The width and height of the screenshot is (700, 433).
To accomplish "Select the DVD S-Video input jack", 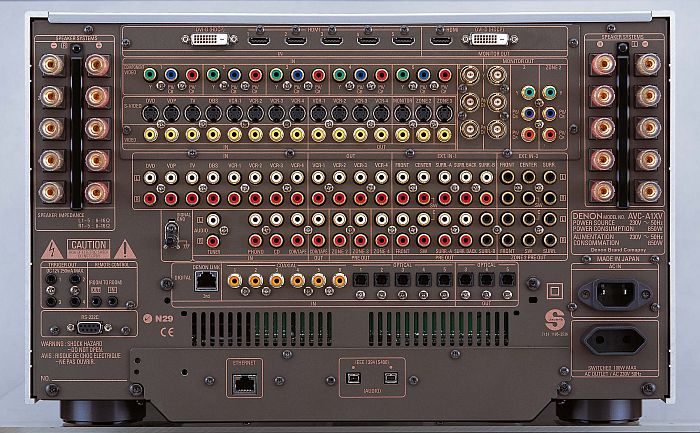I will click(148, 113).
